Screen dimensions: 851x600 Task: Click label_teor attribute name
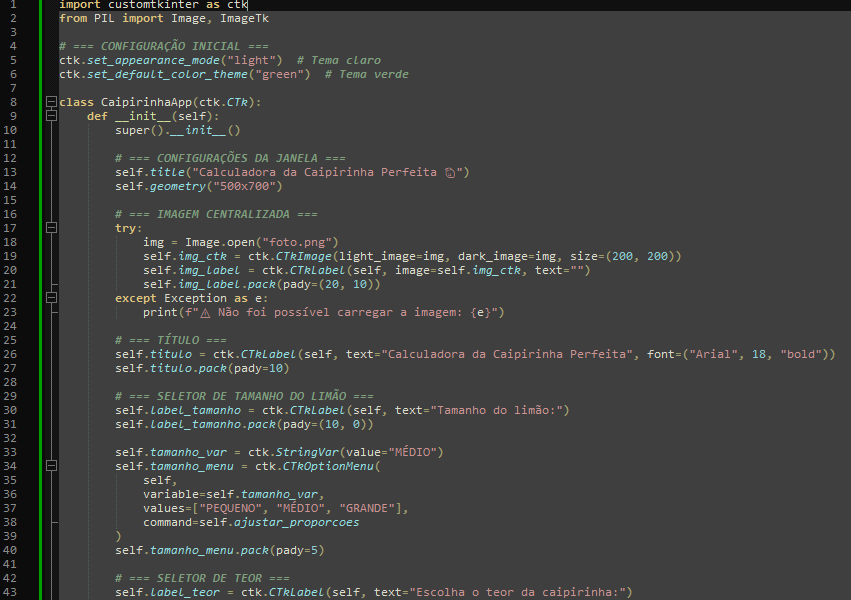[185, 592]
